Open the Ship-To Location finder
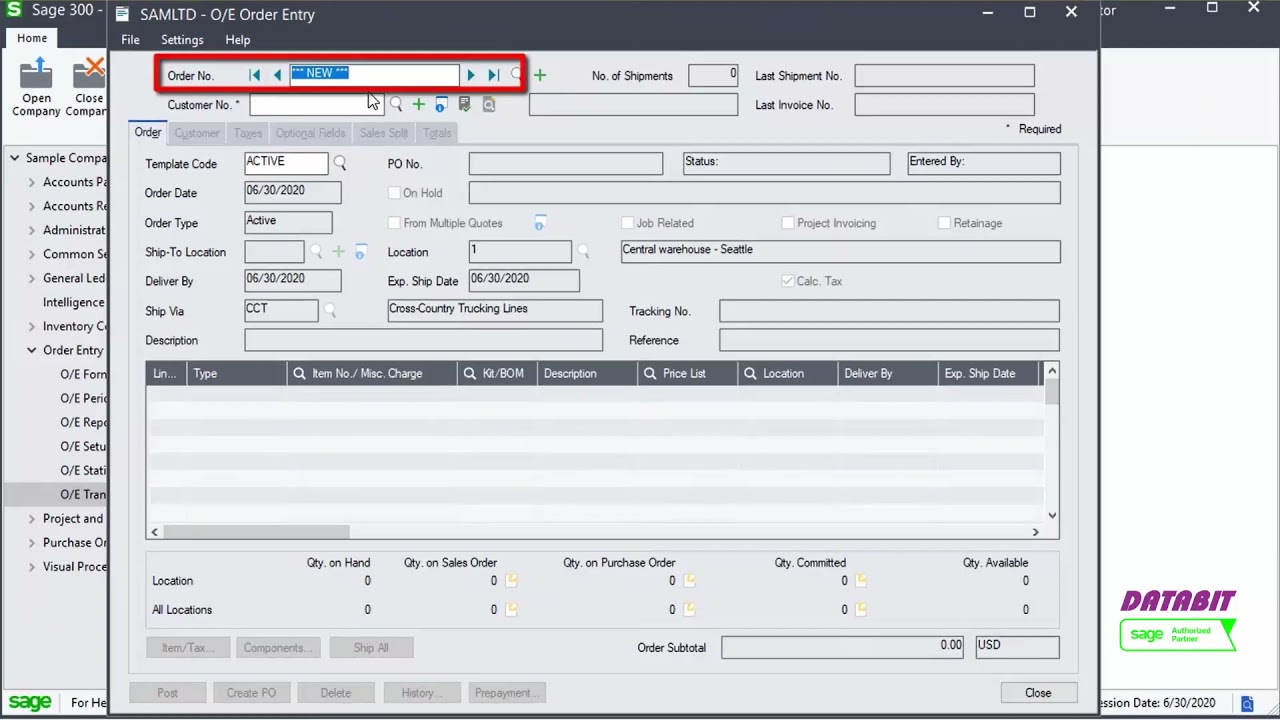This screenshot has width=1280, height=720. click(x=316, y=252)
